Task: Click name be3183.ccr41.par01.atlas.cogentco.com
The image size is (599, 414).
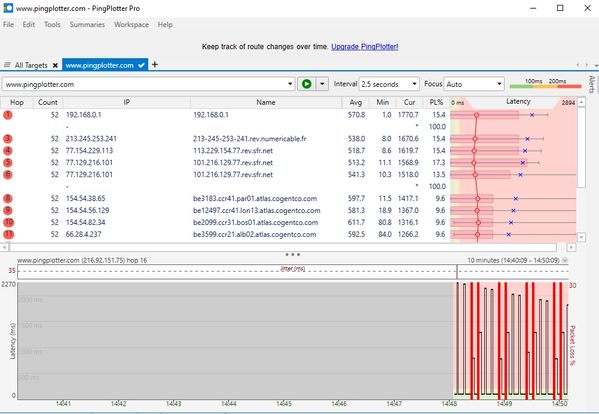Action: point(255,199)
